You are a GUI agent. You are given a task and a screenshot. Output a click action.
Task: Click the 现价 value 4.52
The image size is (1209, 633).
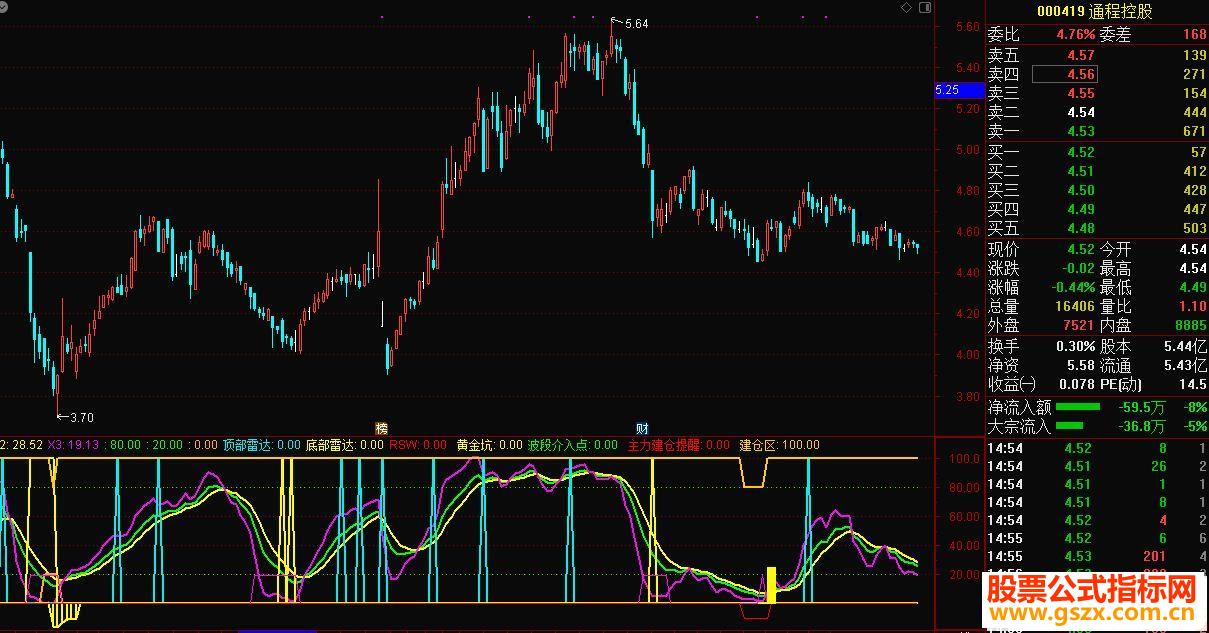click(x=1080, y=249)
